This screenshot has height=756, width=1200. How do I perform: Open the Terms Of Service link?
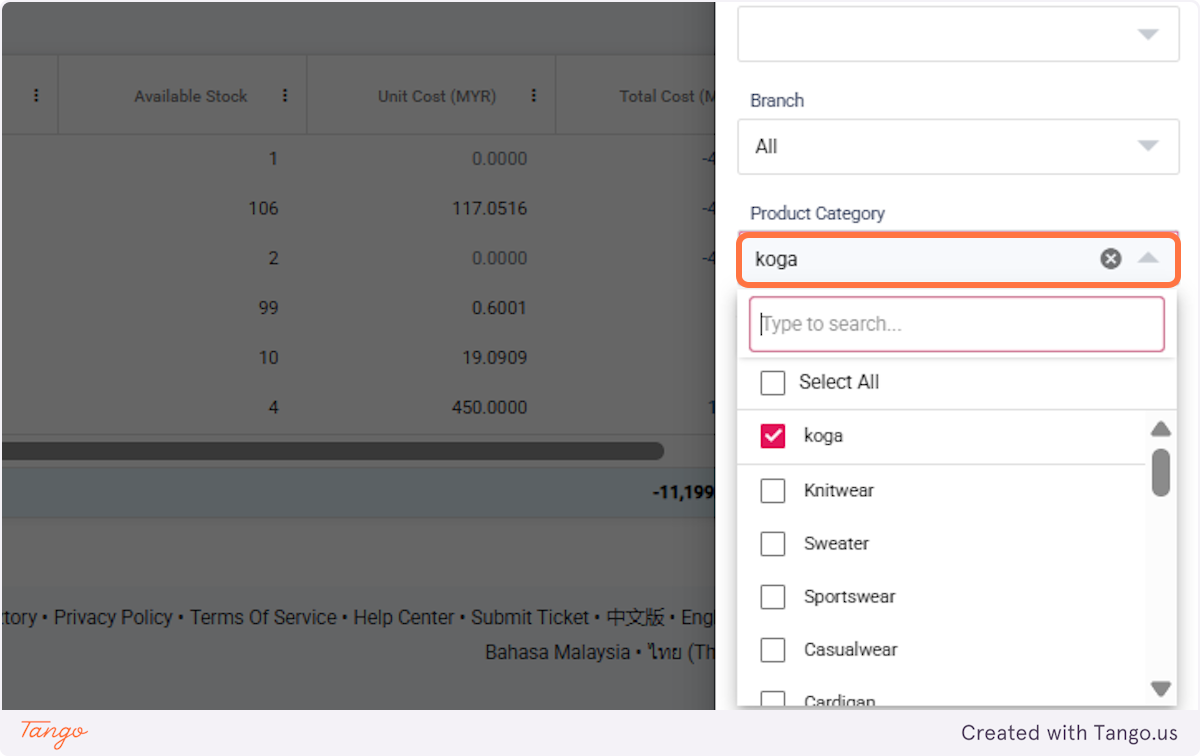[263, 618]
